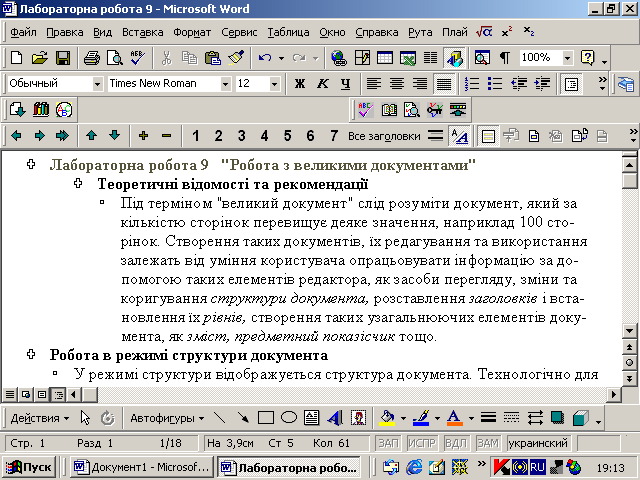The image size is (640, 480).
Task: Toggle the ¶ show/hide formatting marks button
Action: pos(505,58)
